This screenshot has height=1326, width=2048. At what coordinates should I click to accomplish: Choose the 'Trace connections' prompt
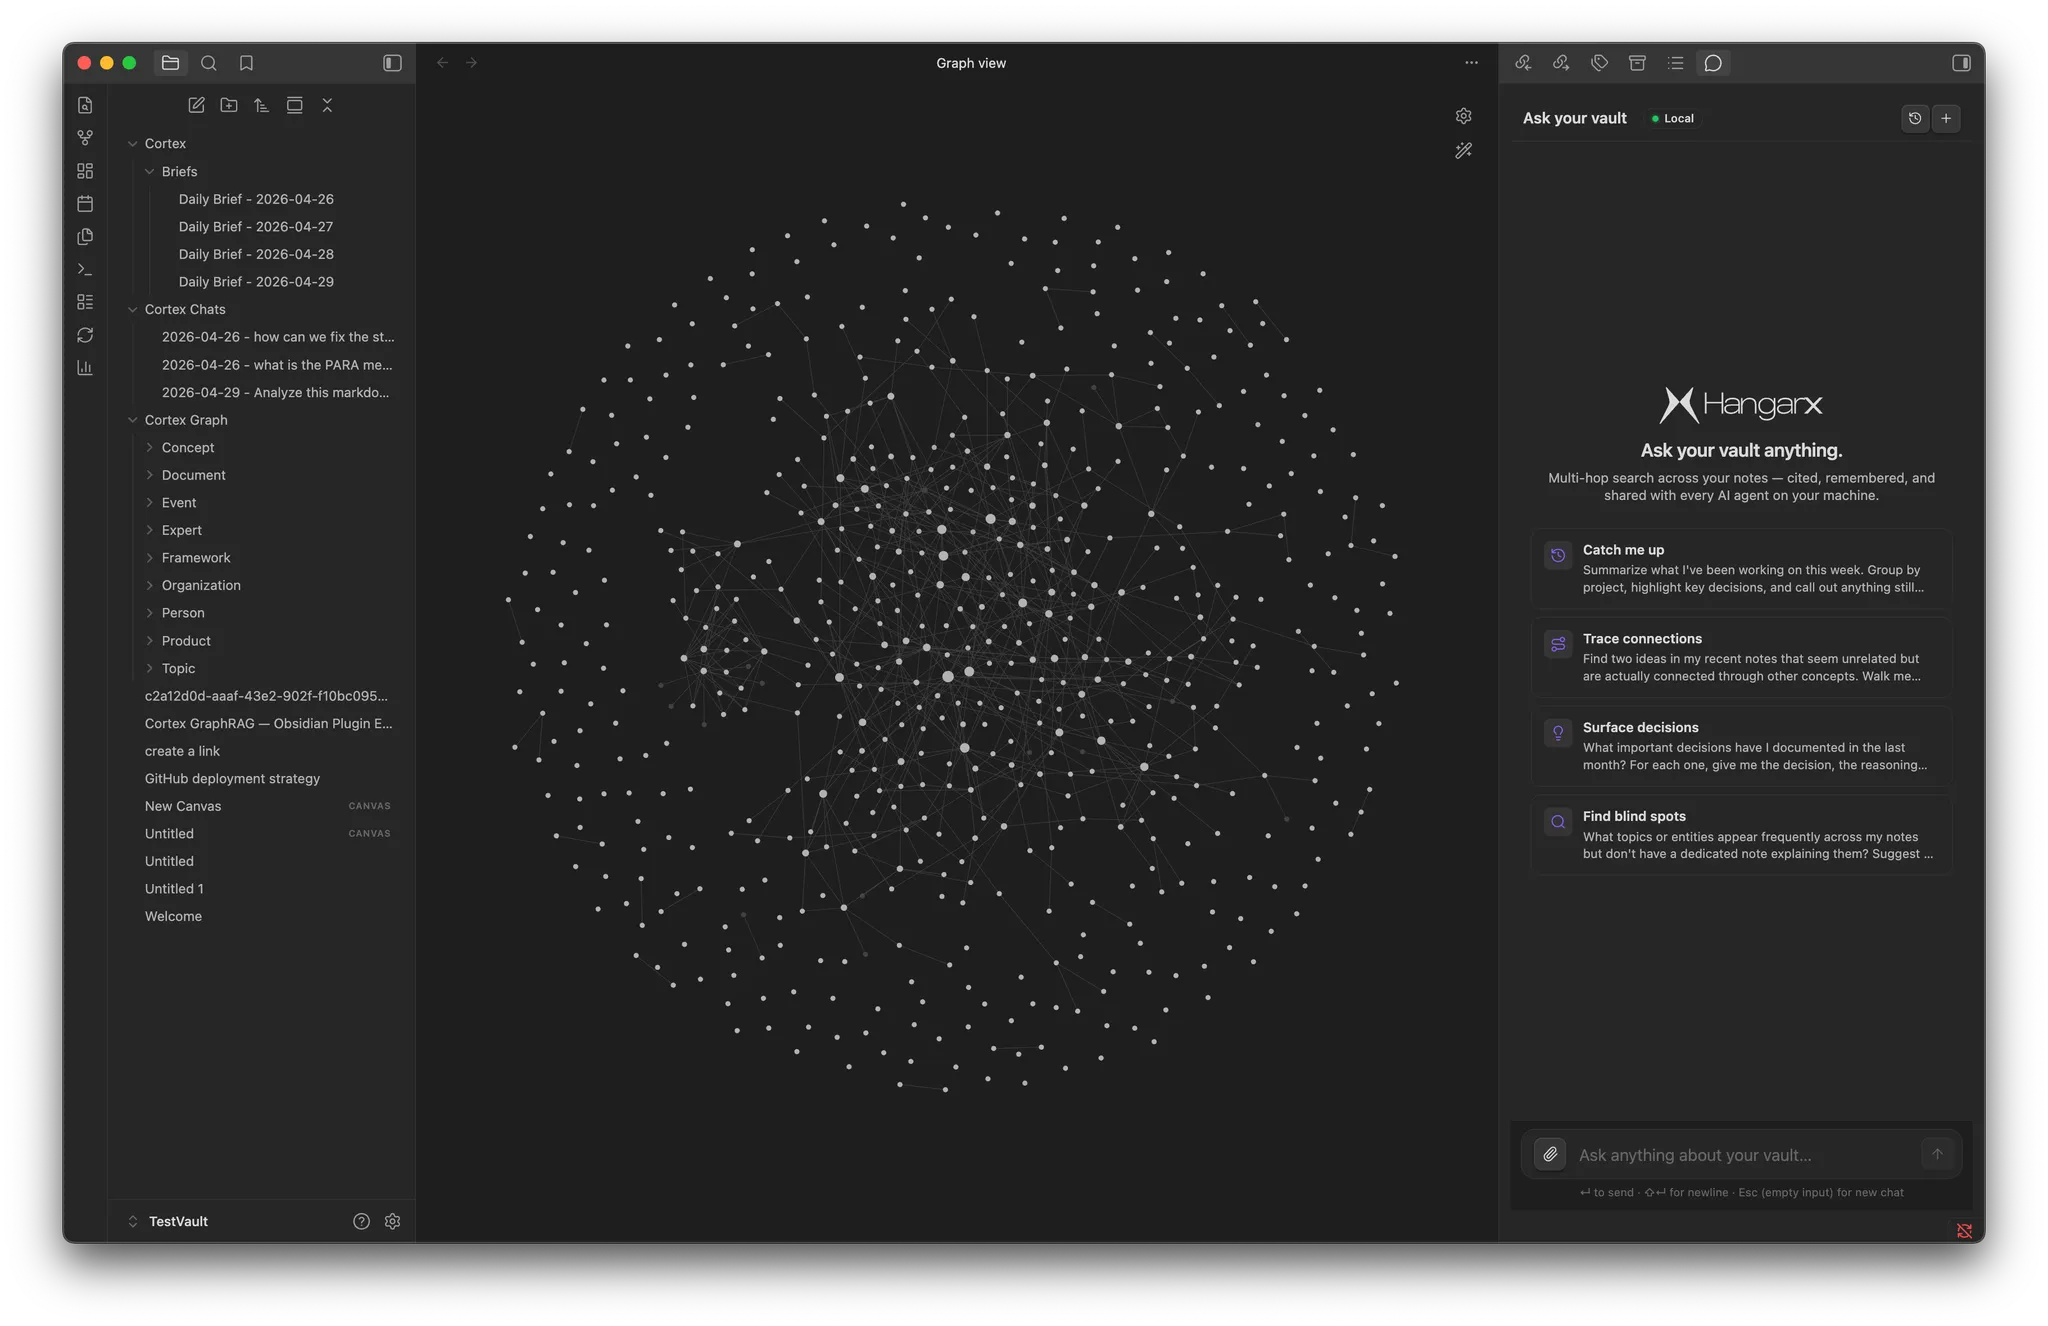(x=1741, y=657)
